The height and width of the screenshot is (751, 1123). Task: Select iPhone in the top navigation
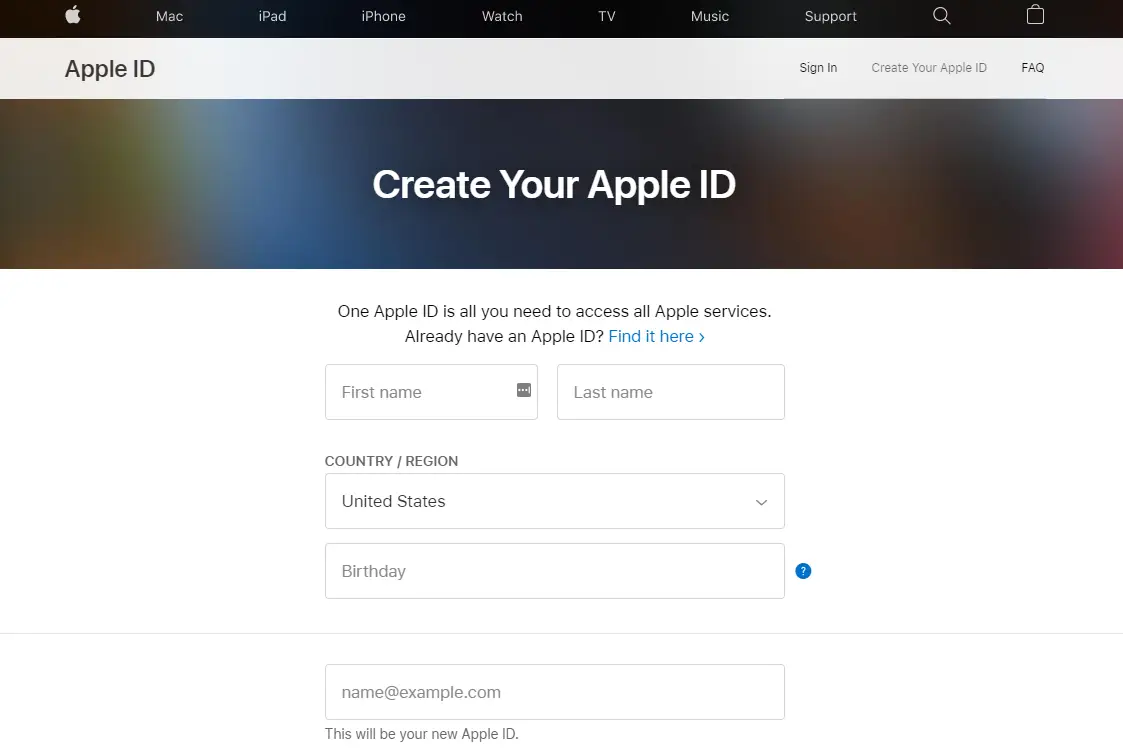click(383, 16)
